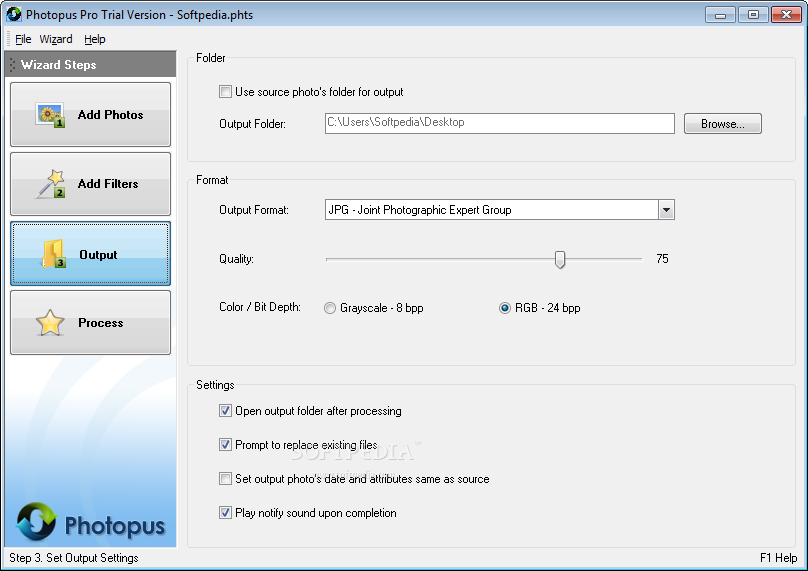Go to the Add Photos step label

[x=110, y=115]
